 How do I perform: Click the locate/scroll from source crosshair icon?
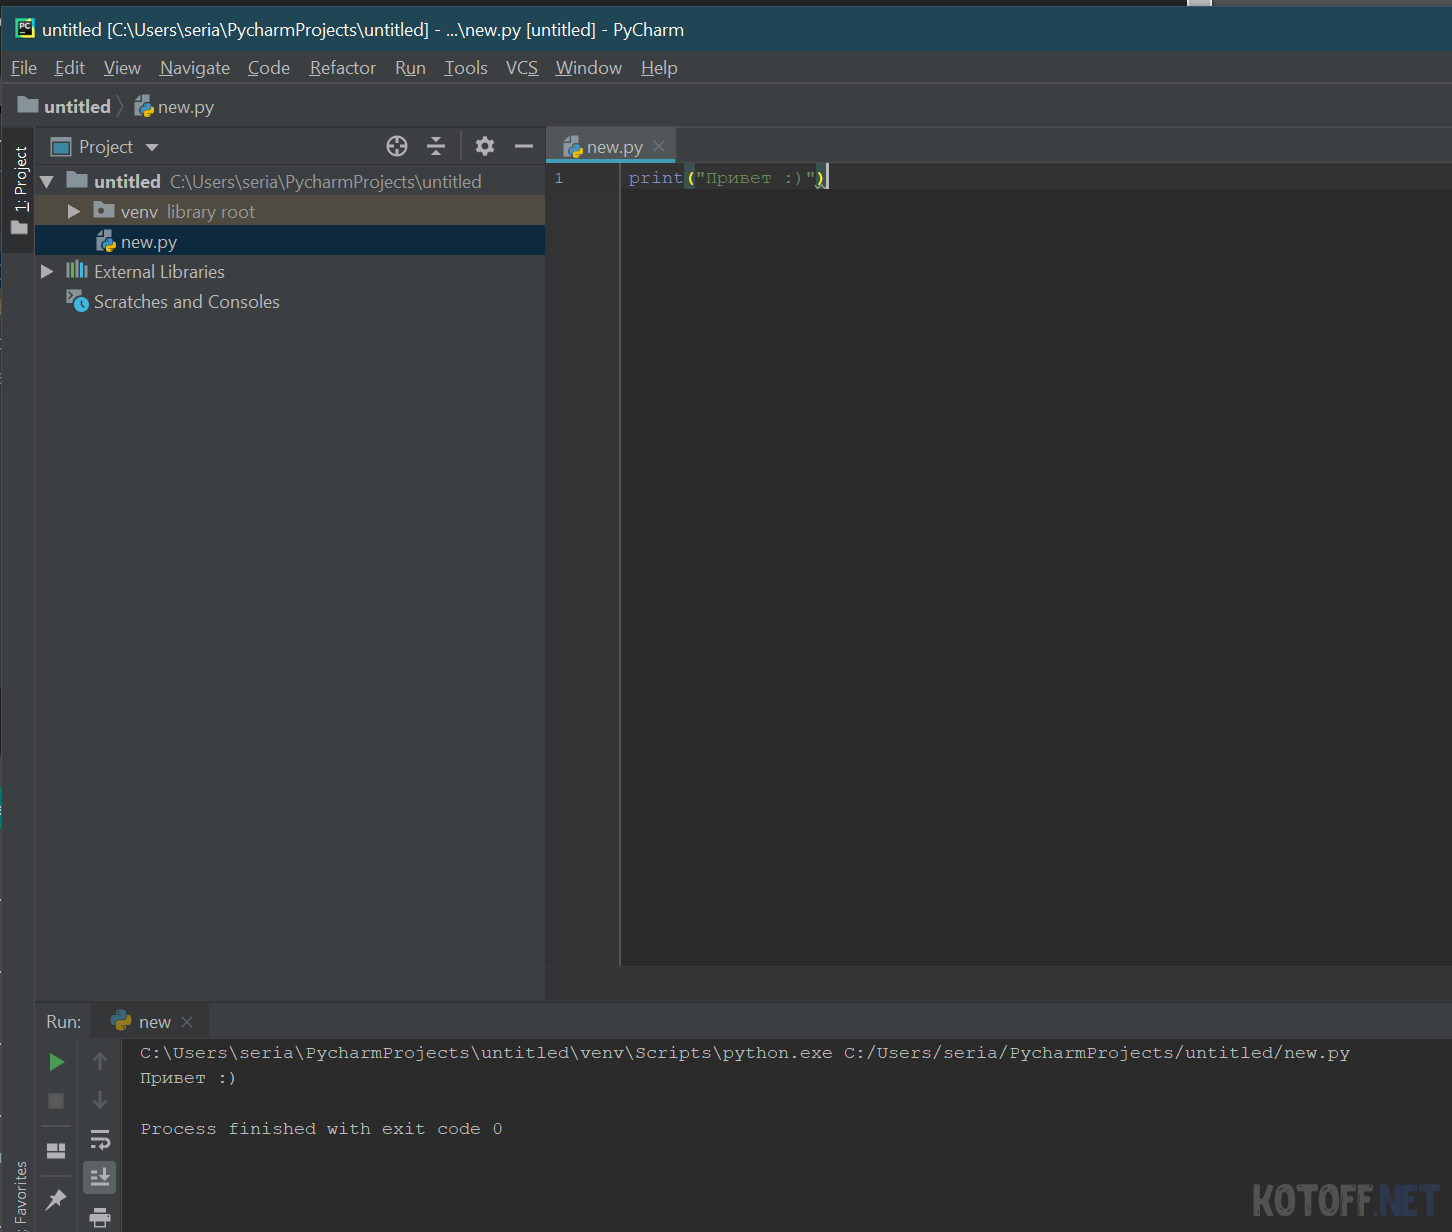pyautogui.click(x=397, y=146)
